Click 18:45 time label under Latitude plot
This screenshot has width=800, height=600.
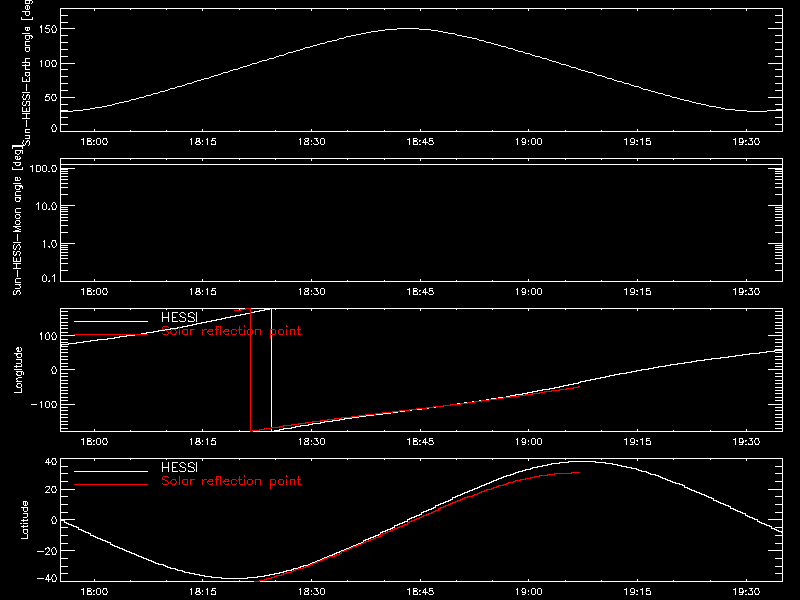tap(420, 591)
